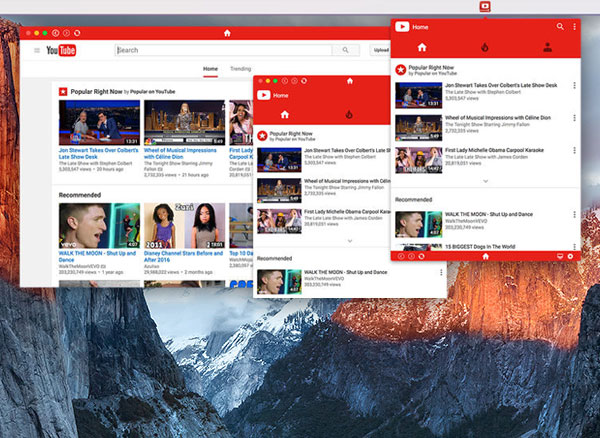Open options for WALK THE MOON, middle window
Viewport: 600px width, 438px height.
(441, 272)
